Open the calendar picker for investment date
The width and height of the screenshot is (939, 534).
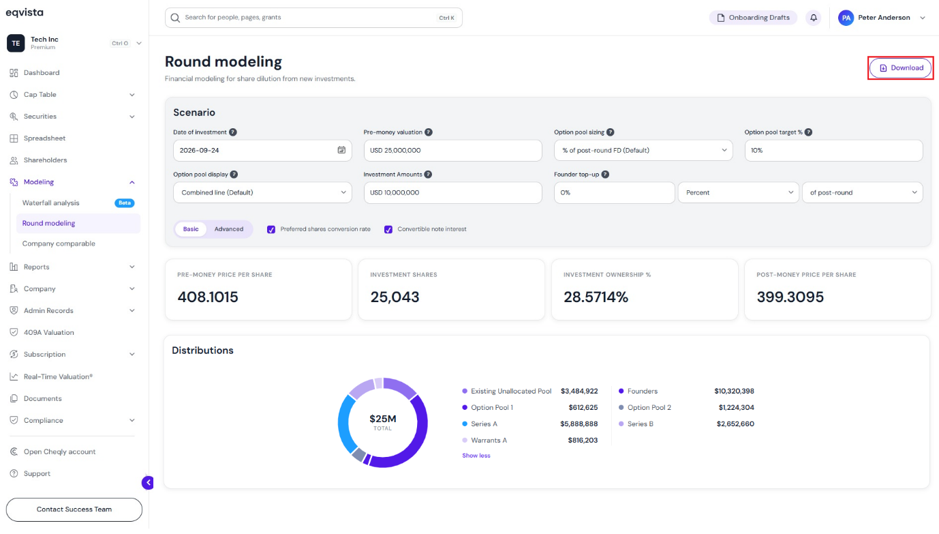click(x=341, y=150)
